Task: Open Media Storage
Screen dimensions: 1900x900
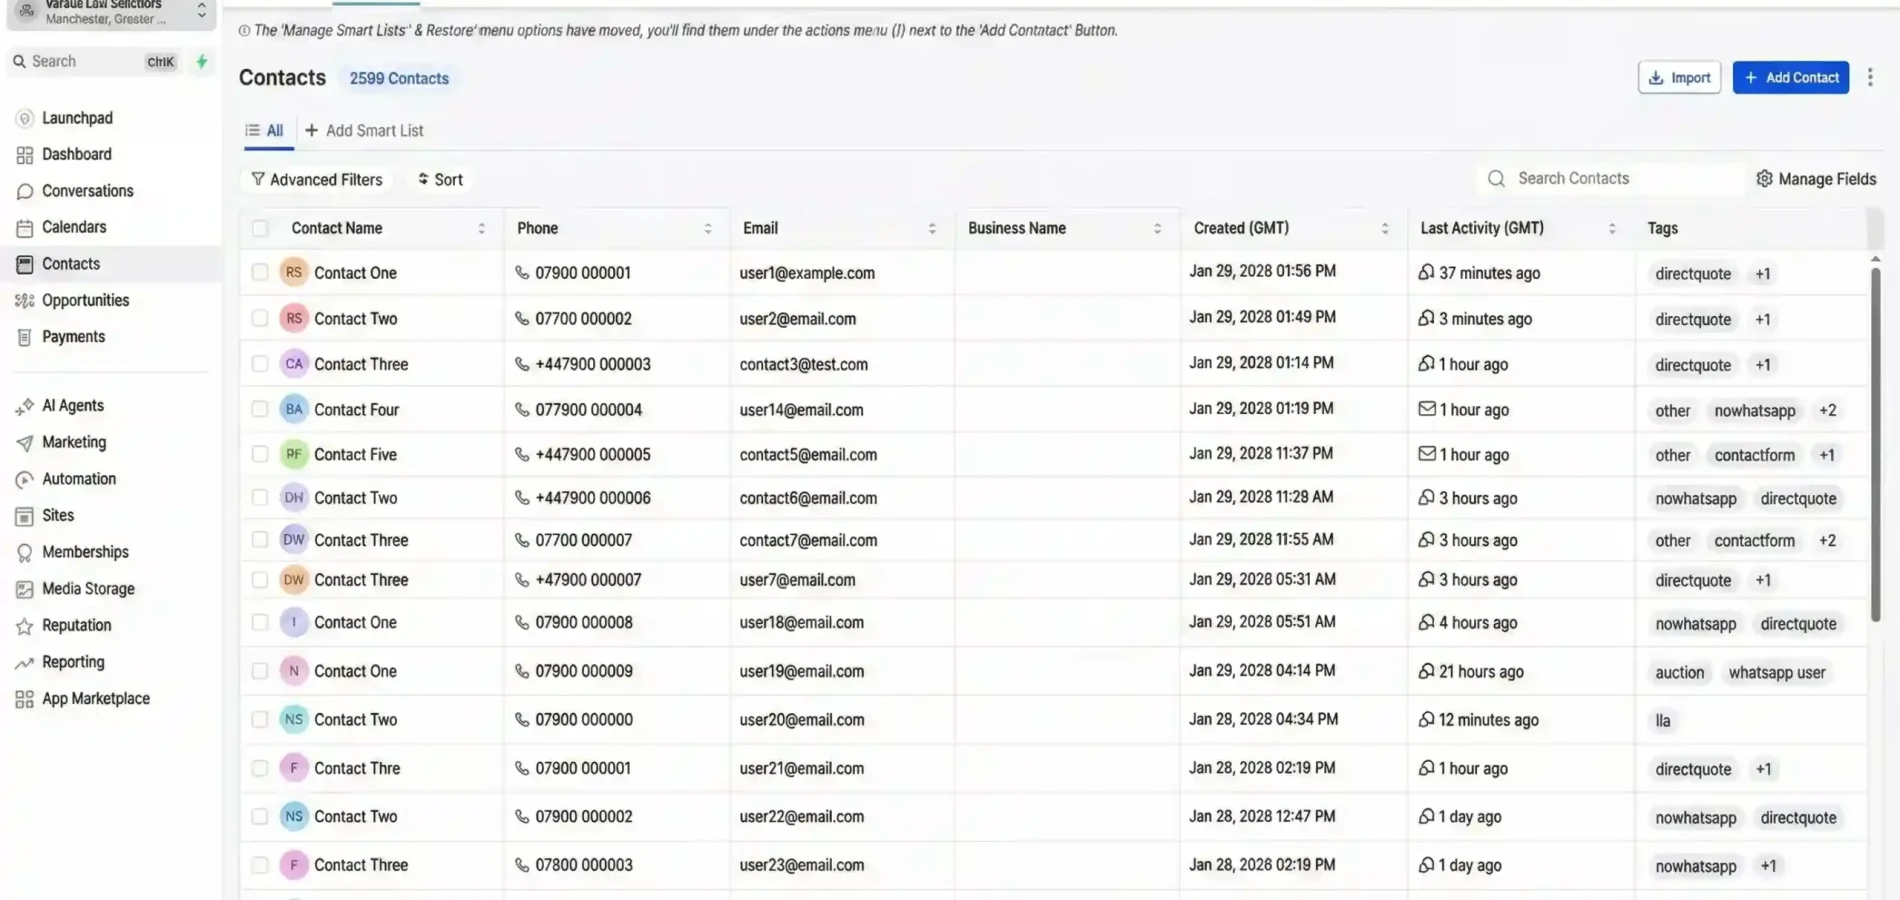Action: click(x=88, y=588)
